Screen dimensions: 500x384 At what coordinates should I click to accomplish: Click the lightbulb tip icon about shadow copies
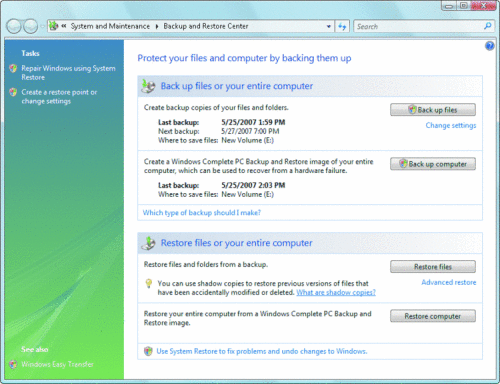tap(149, 283)
